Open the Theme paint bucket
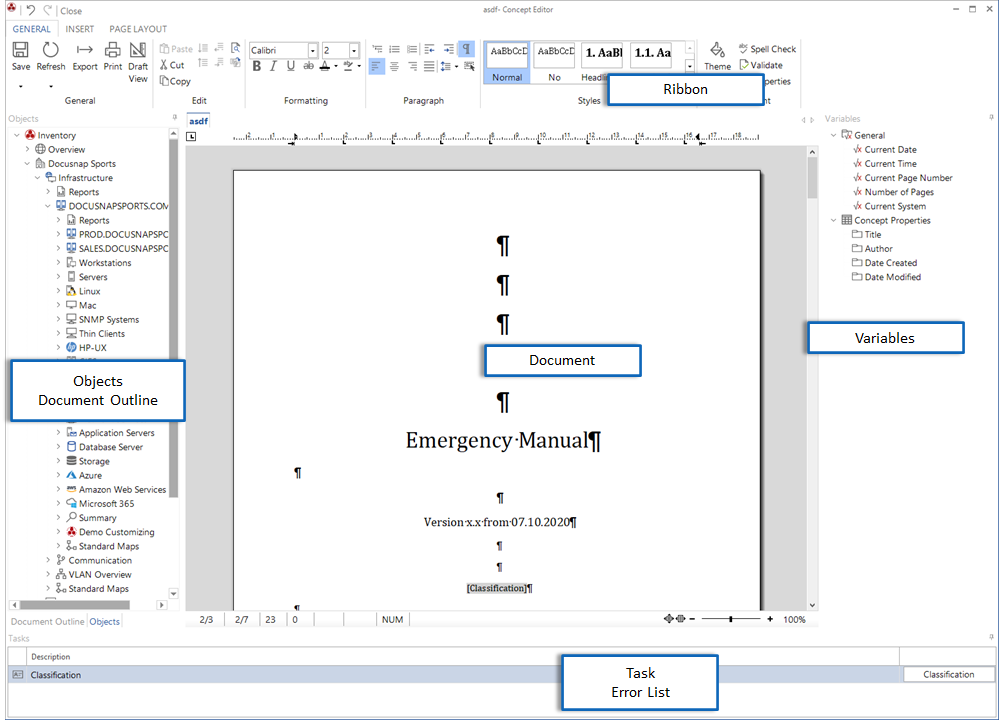This screenshot has width=999, height=720. pyautogui.click(x=717, y=50)
